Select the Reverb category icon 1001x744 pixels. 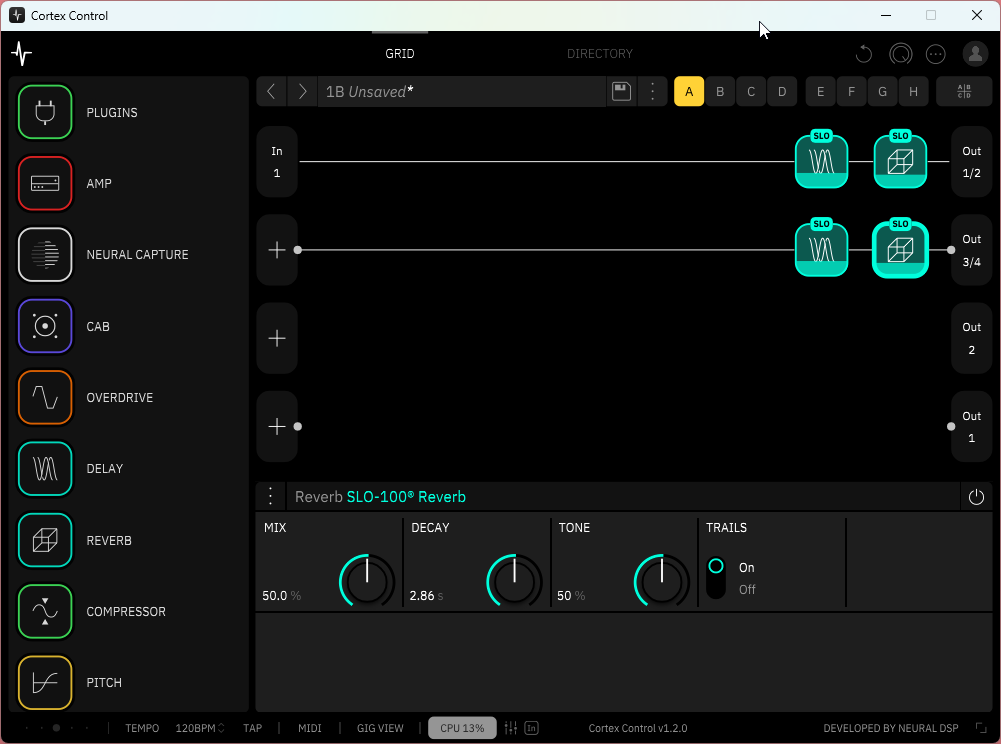tap(45, 540)
